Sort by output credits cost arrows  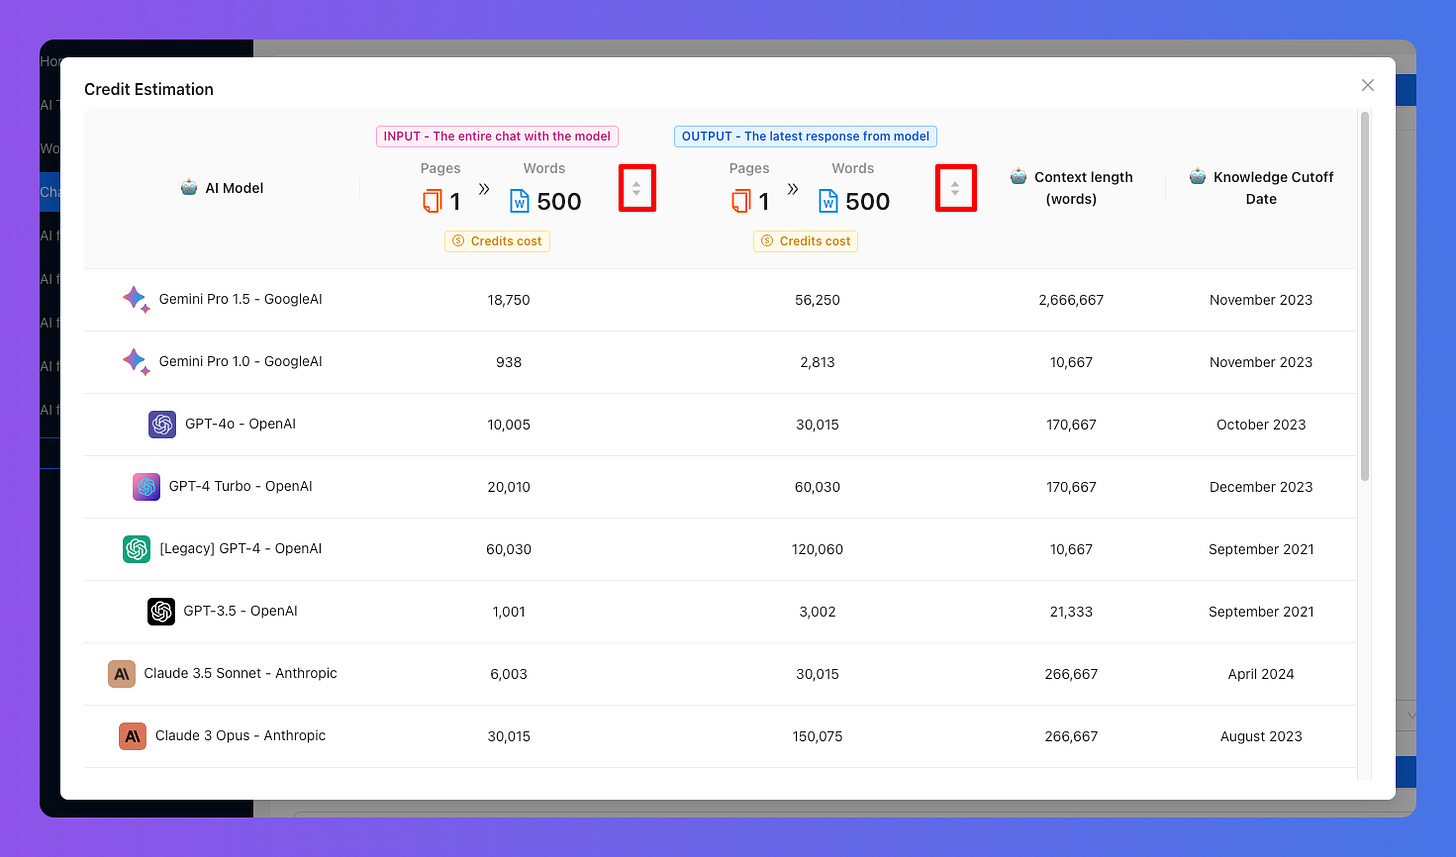click(x=955, y=188)
